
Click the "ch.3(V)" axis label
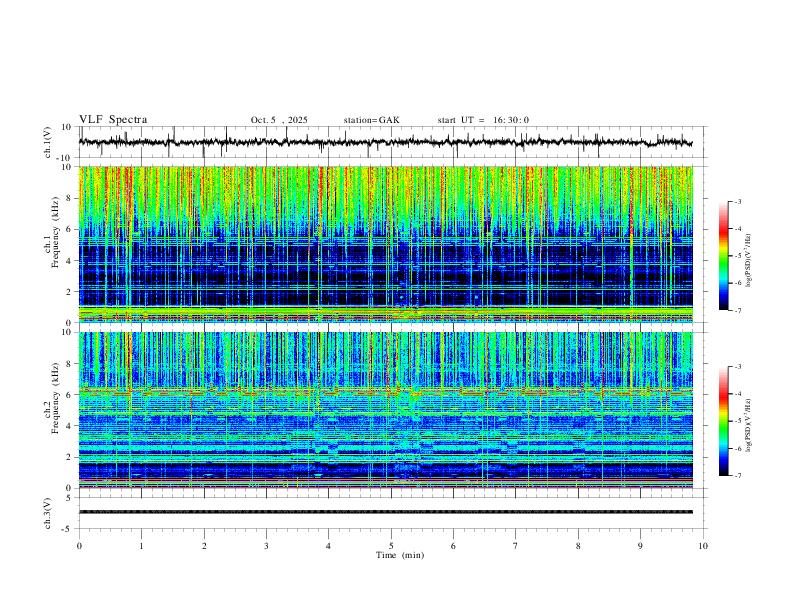coord(48,513)
